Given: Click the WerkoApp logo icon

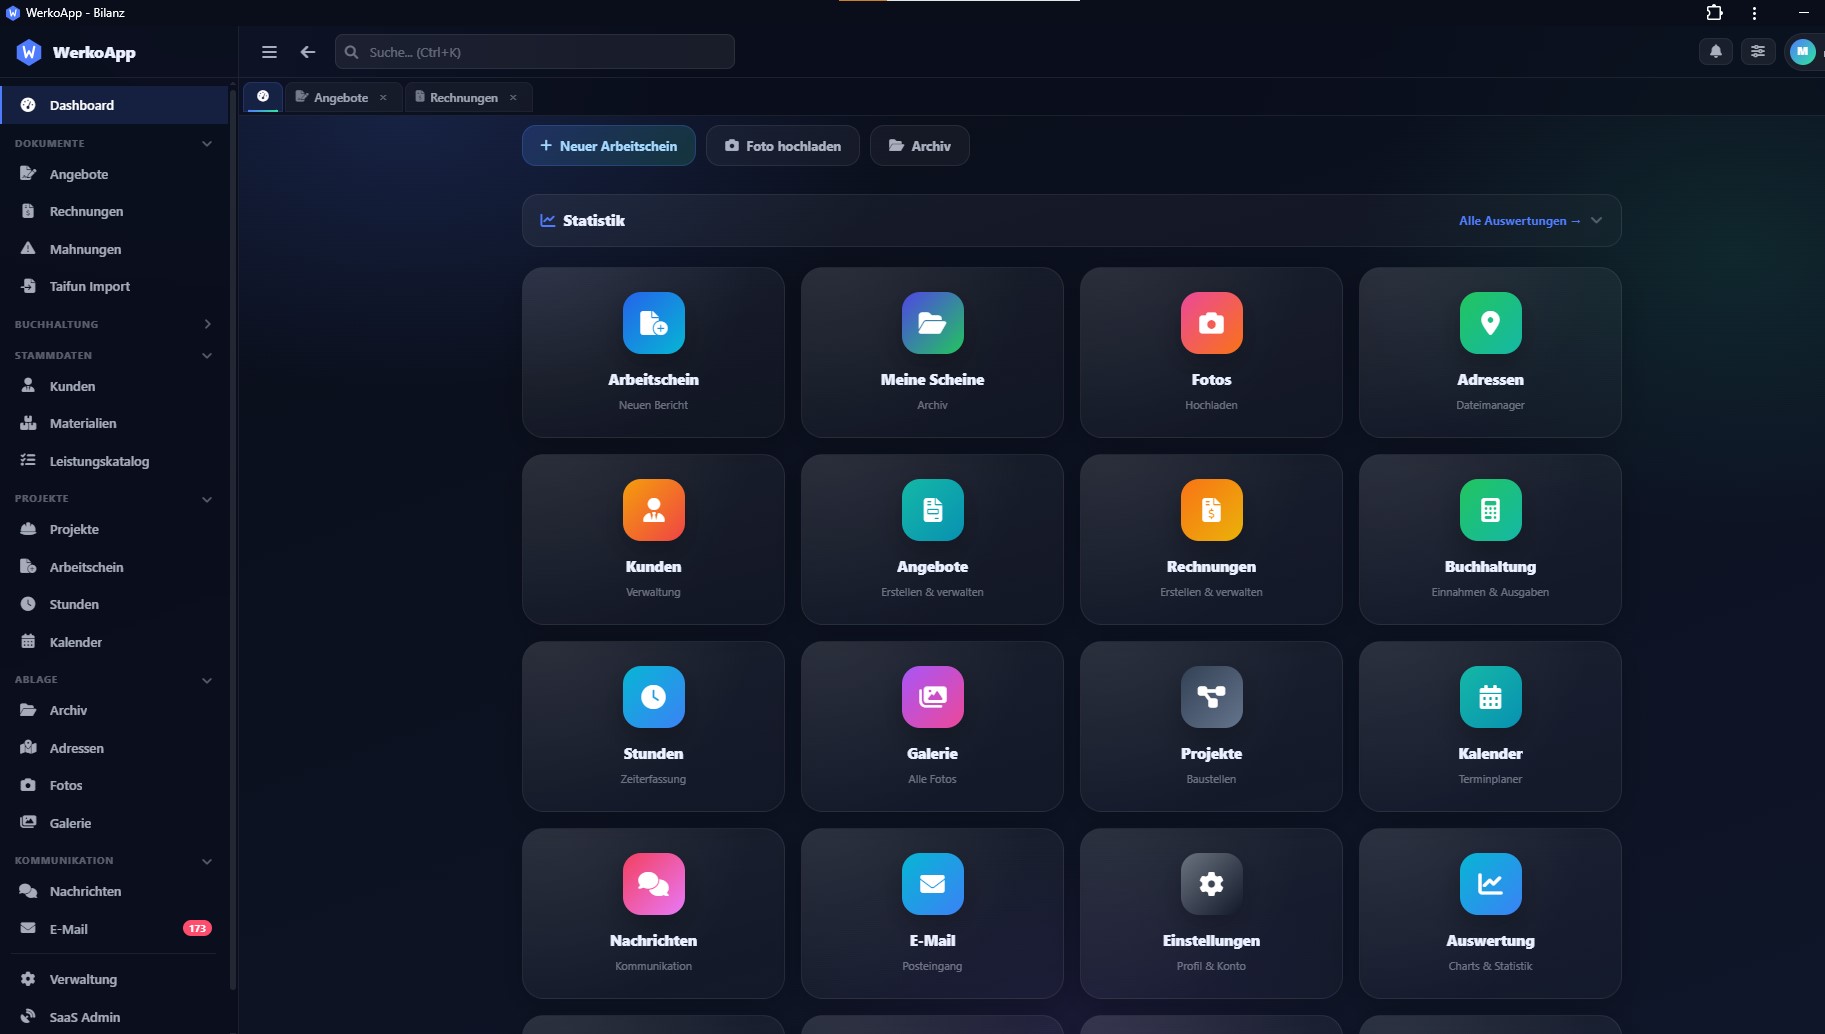Looking at the screenshot, I should 29,52.
